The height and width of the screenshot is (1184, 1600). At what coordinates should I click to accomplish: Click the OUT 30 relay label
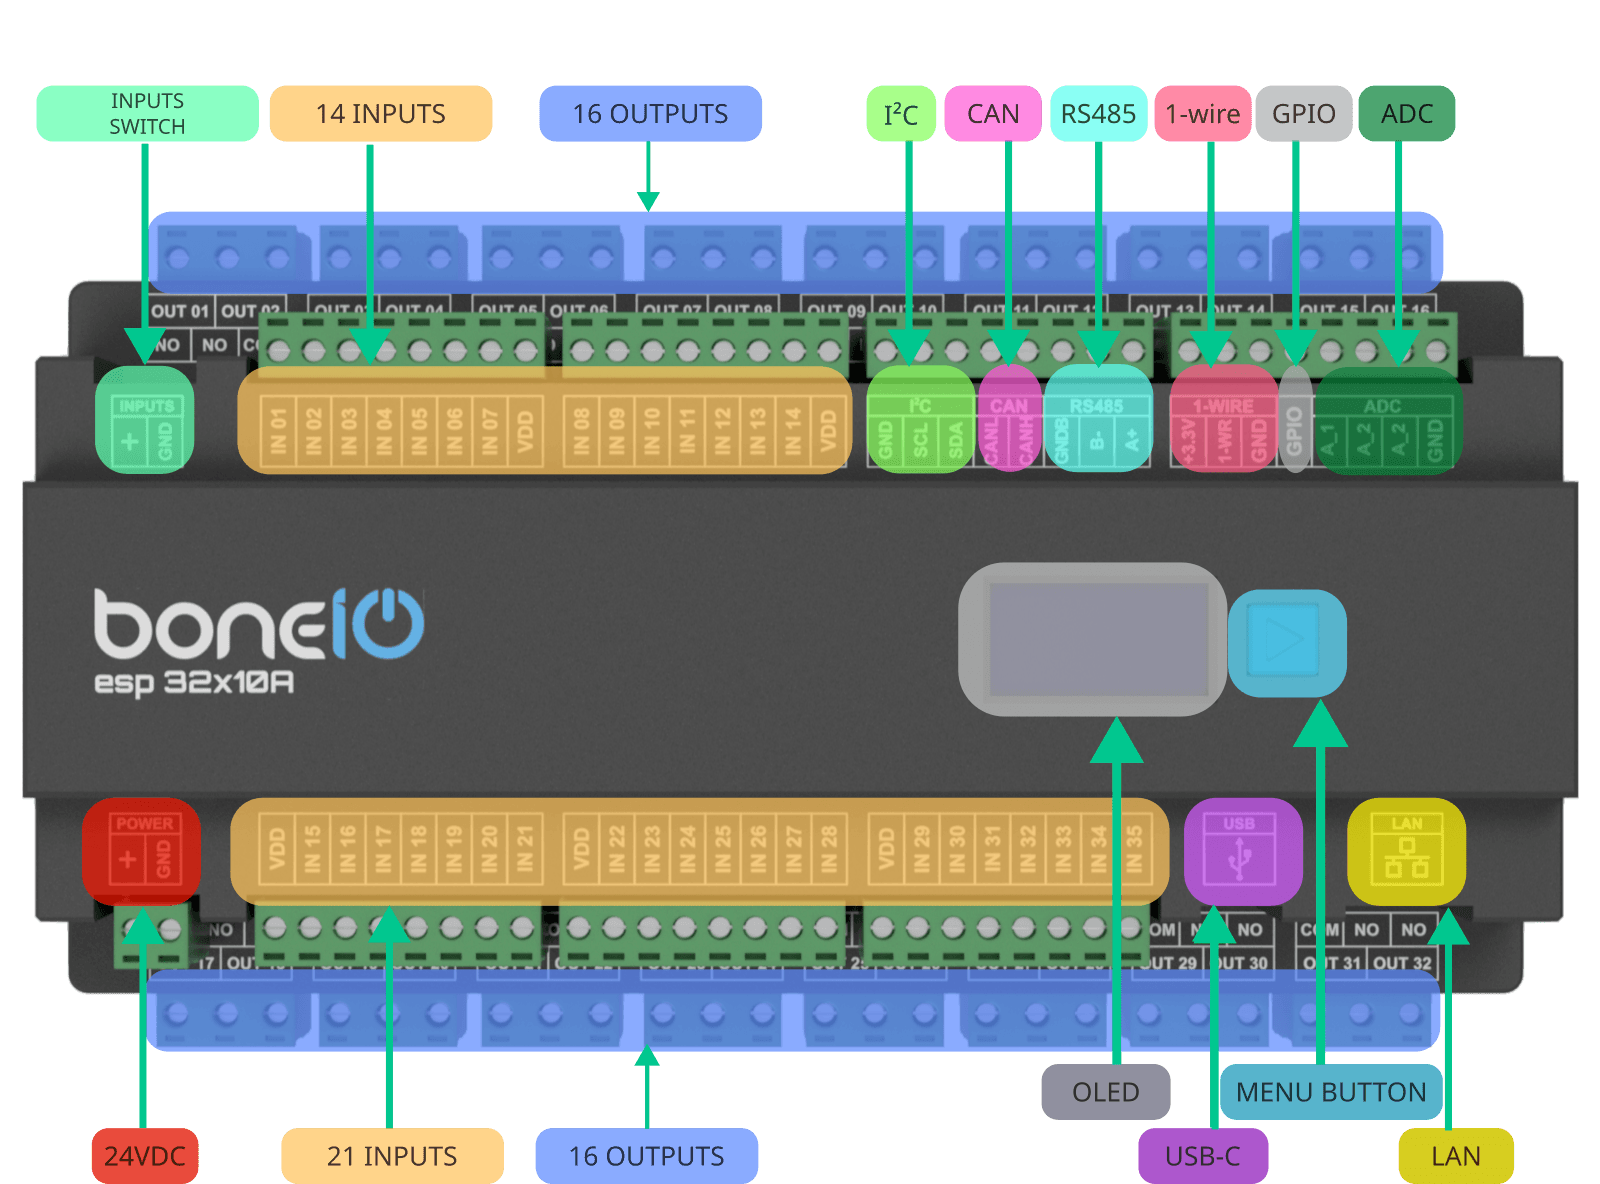click(1240, 963)
